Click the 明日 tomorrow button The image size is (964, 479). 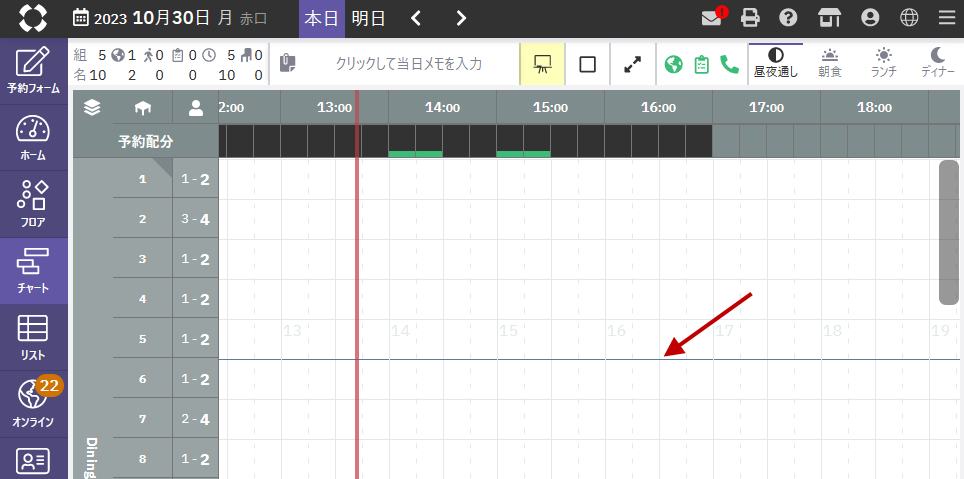point(368,18)
